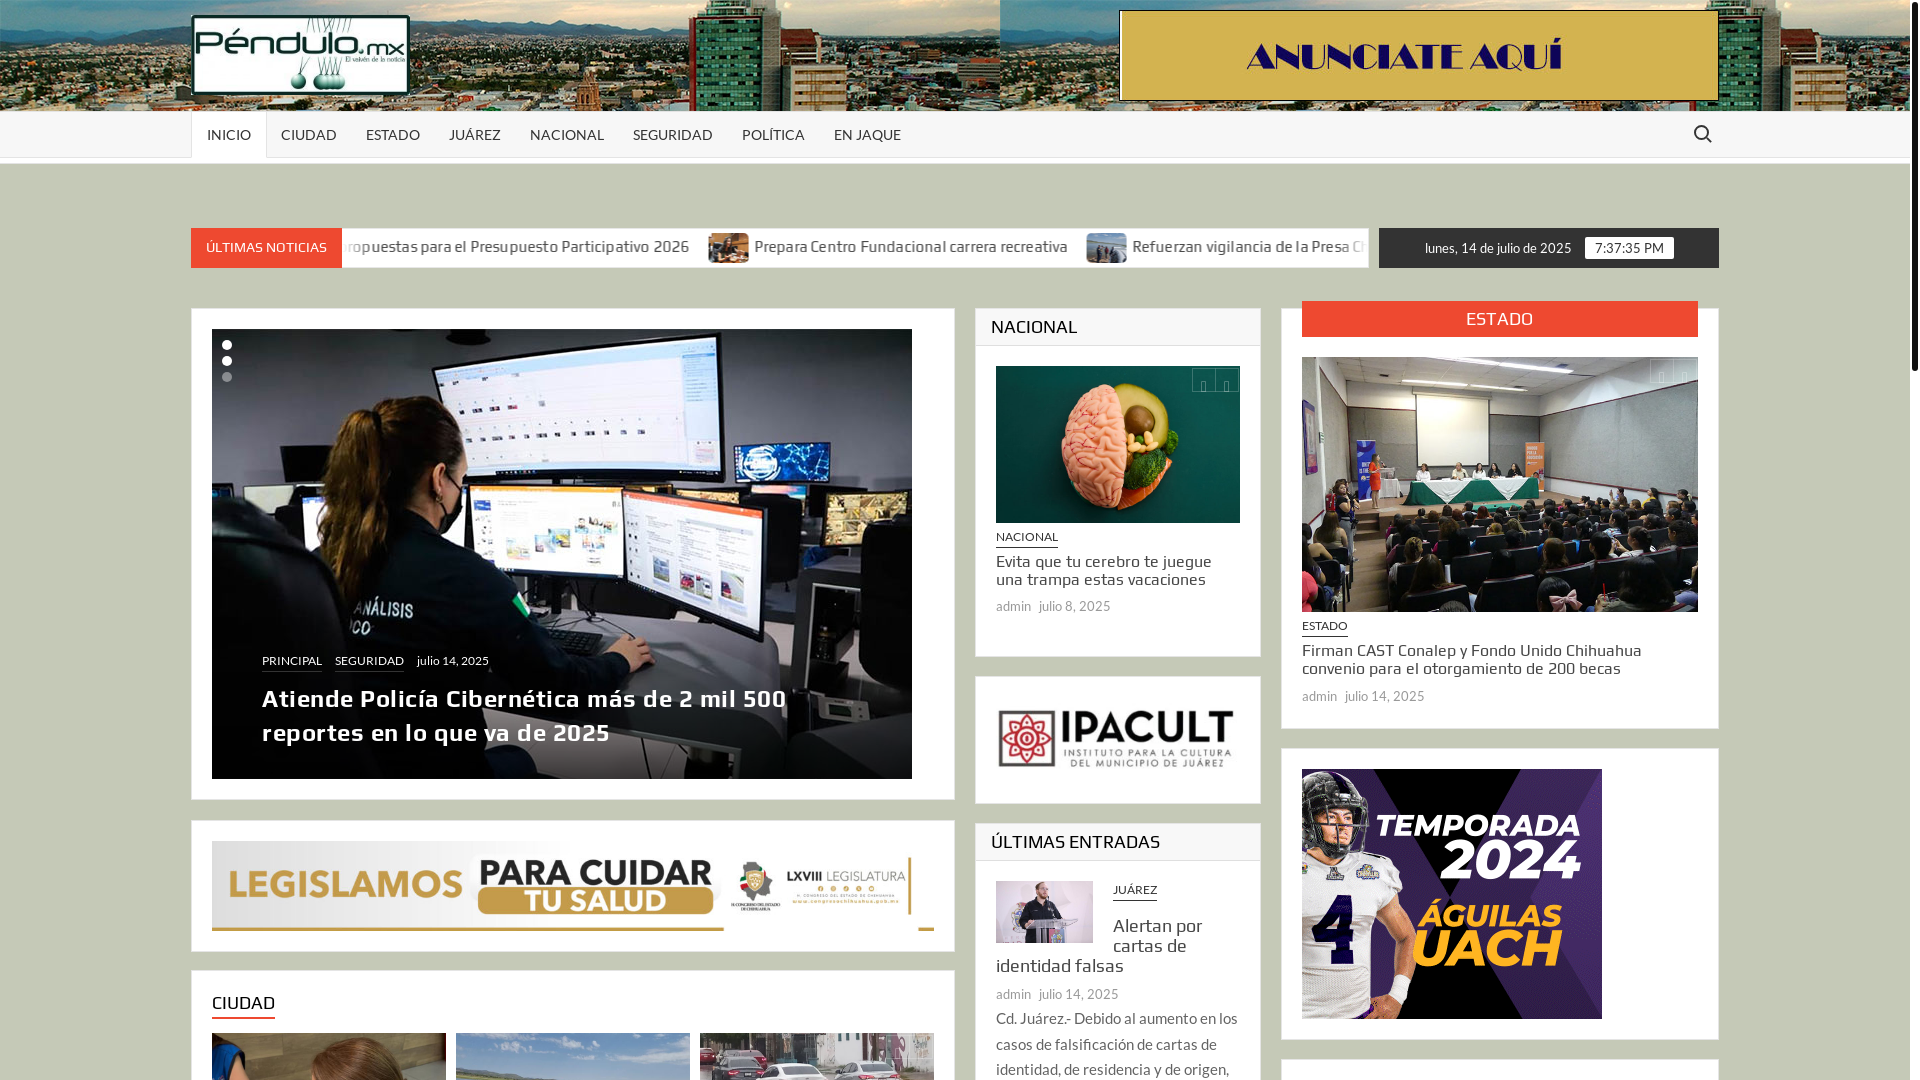1920x1080 pixels.
Task: Click the Temporada 2024 Águilas UACH banner
Action: pos(1451,894)
